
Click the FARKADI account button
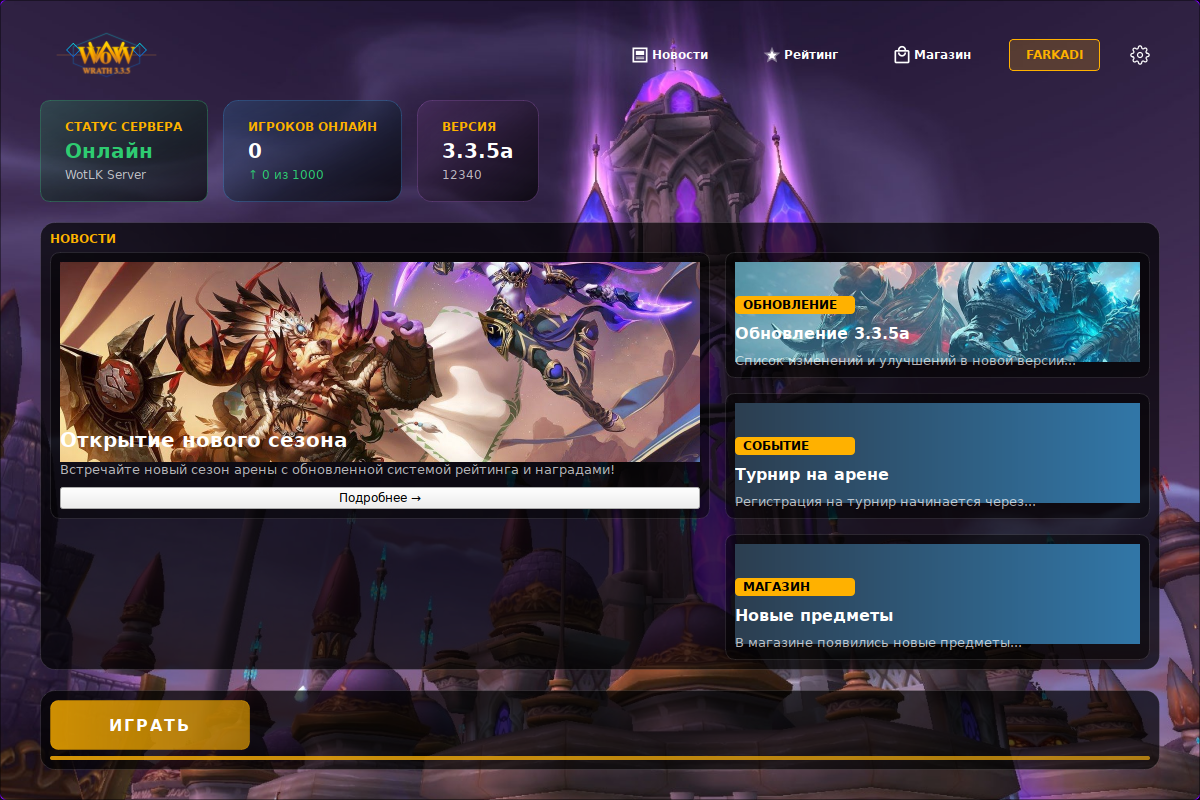click(x=1054, y=55)
